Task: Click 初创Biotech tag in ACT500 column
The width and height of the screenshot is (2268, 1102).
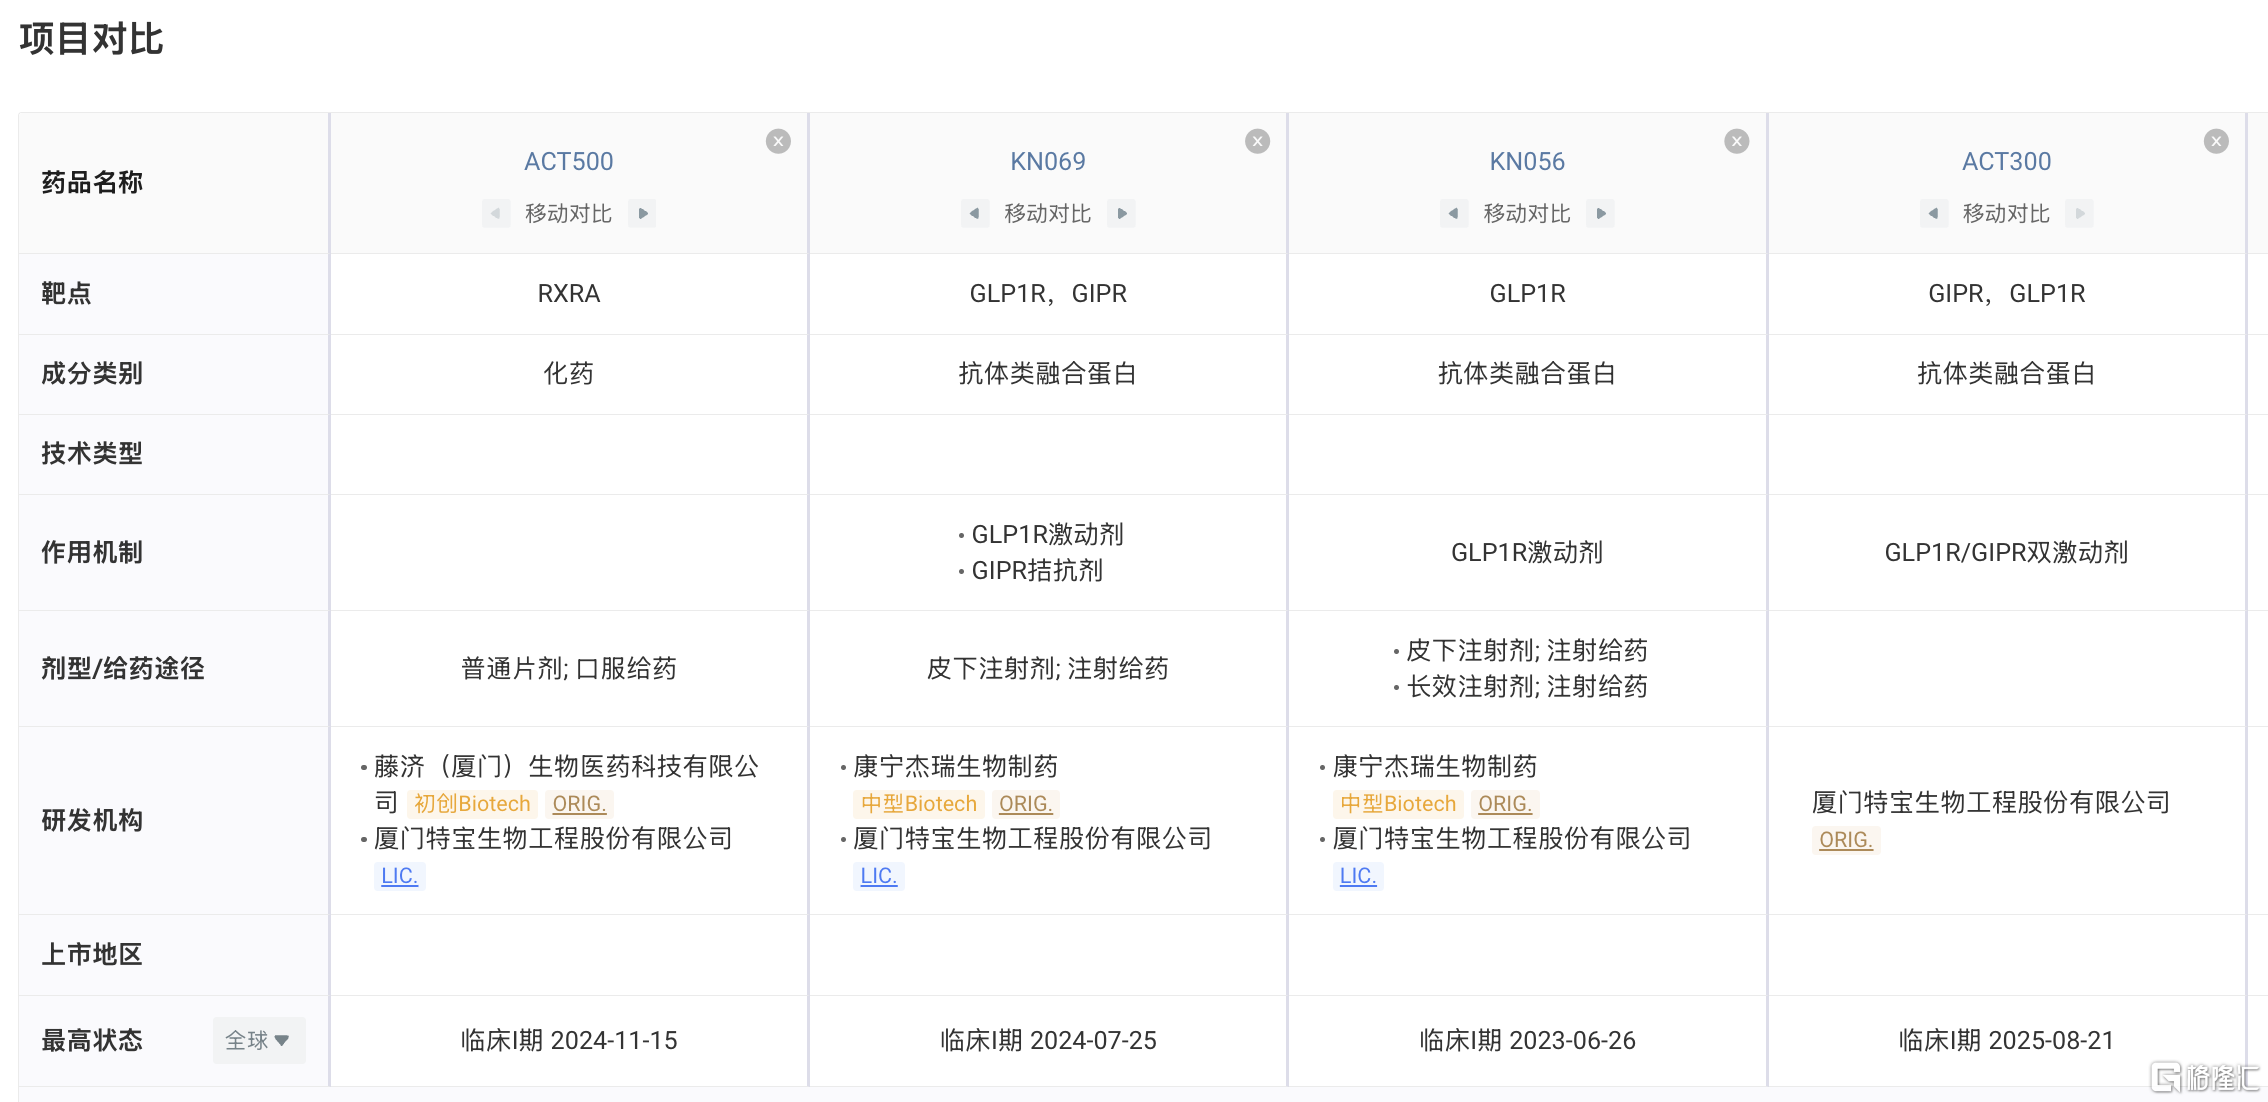Action: pyautogui.click(x=472, y=804)
